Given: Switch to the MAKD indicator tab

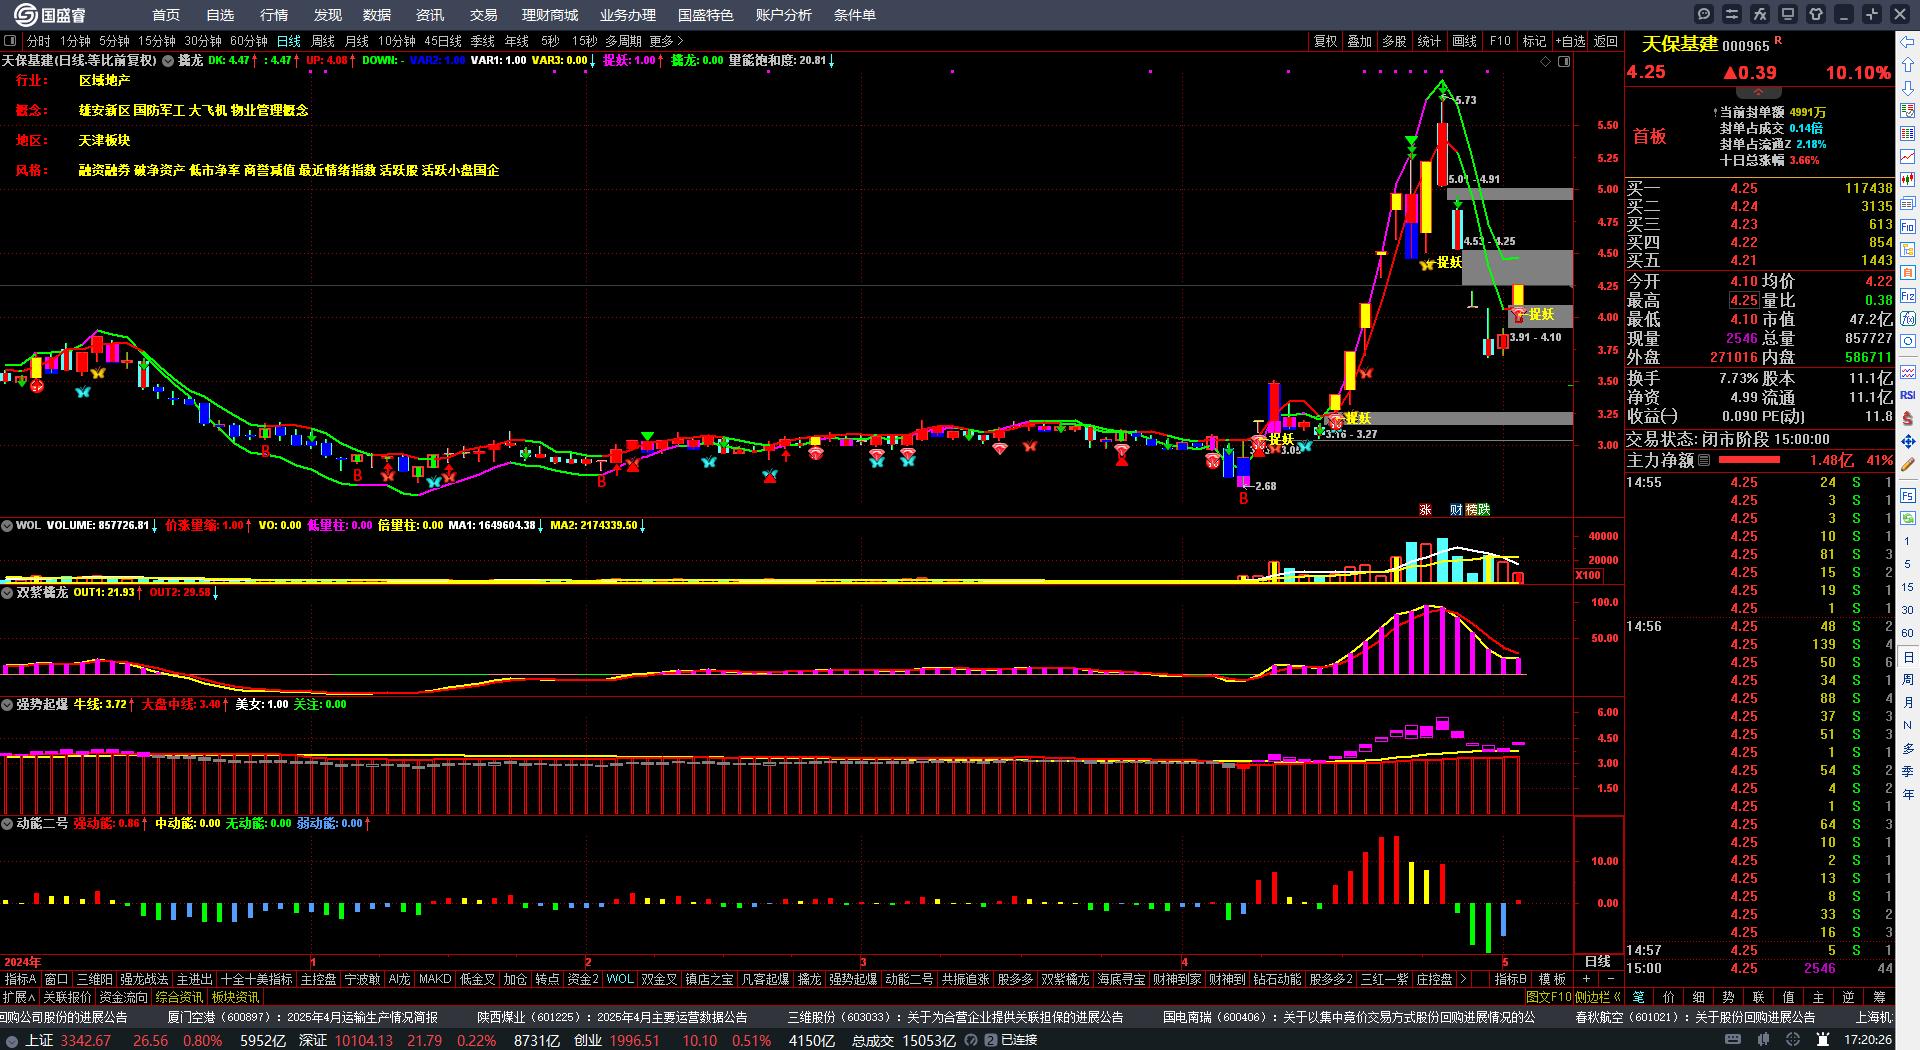Looking at the screenshot, I should (435, 979).
